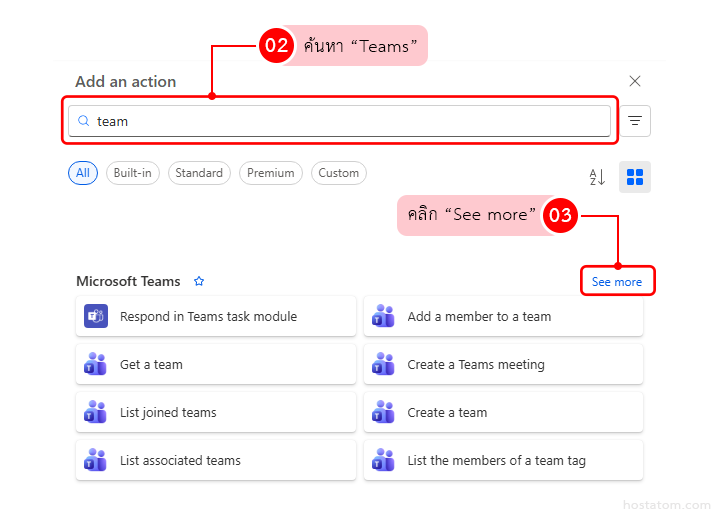Enable the Premium filter chip
The width and height of the screenshot is (720, 516).
[270, 173]
